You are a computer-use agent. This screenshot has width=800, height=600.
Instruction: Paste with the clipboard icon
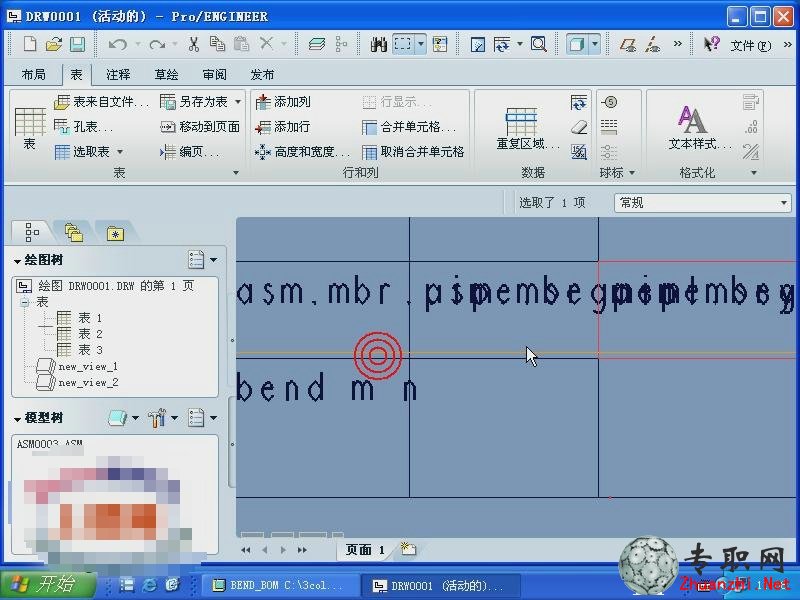241,44
